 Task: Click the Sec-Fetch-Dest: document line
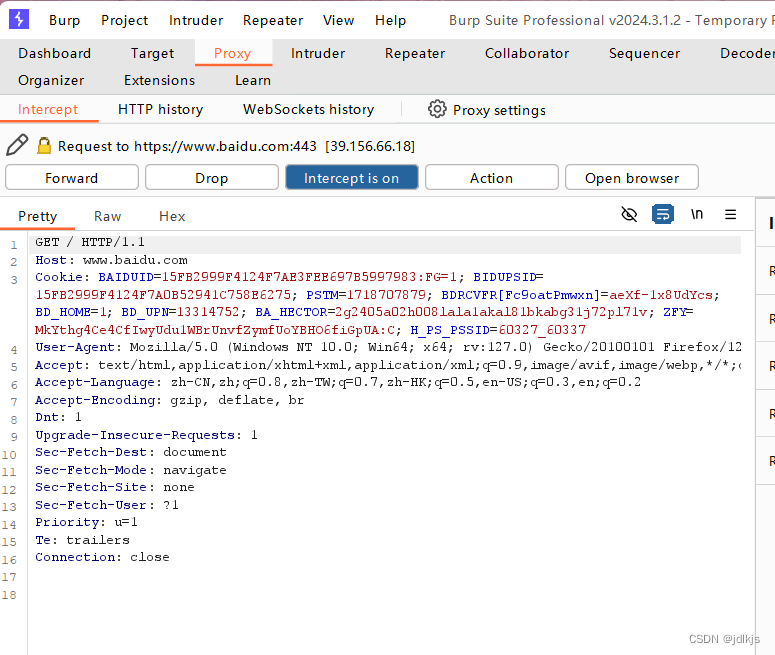click(130, 452)
